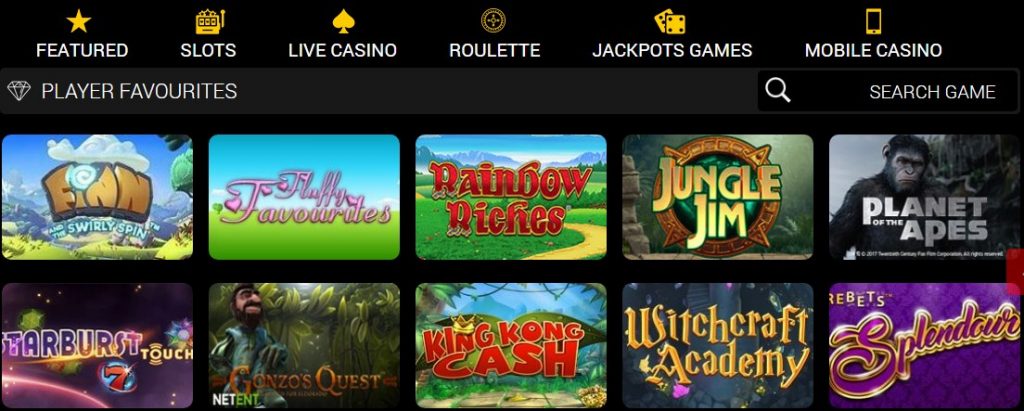
Task: Open the Slots tab
Action: (x=208, y=50)
